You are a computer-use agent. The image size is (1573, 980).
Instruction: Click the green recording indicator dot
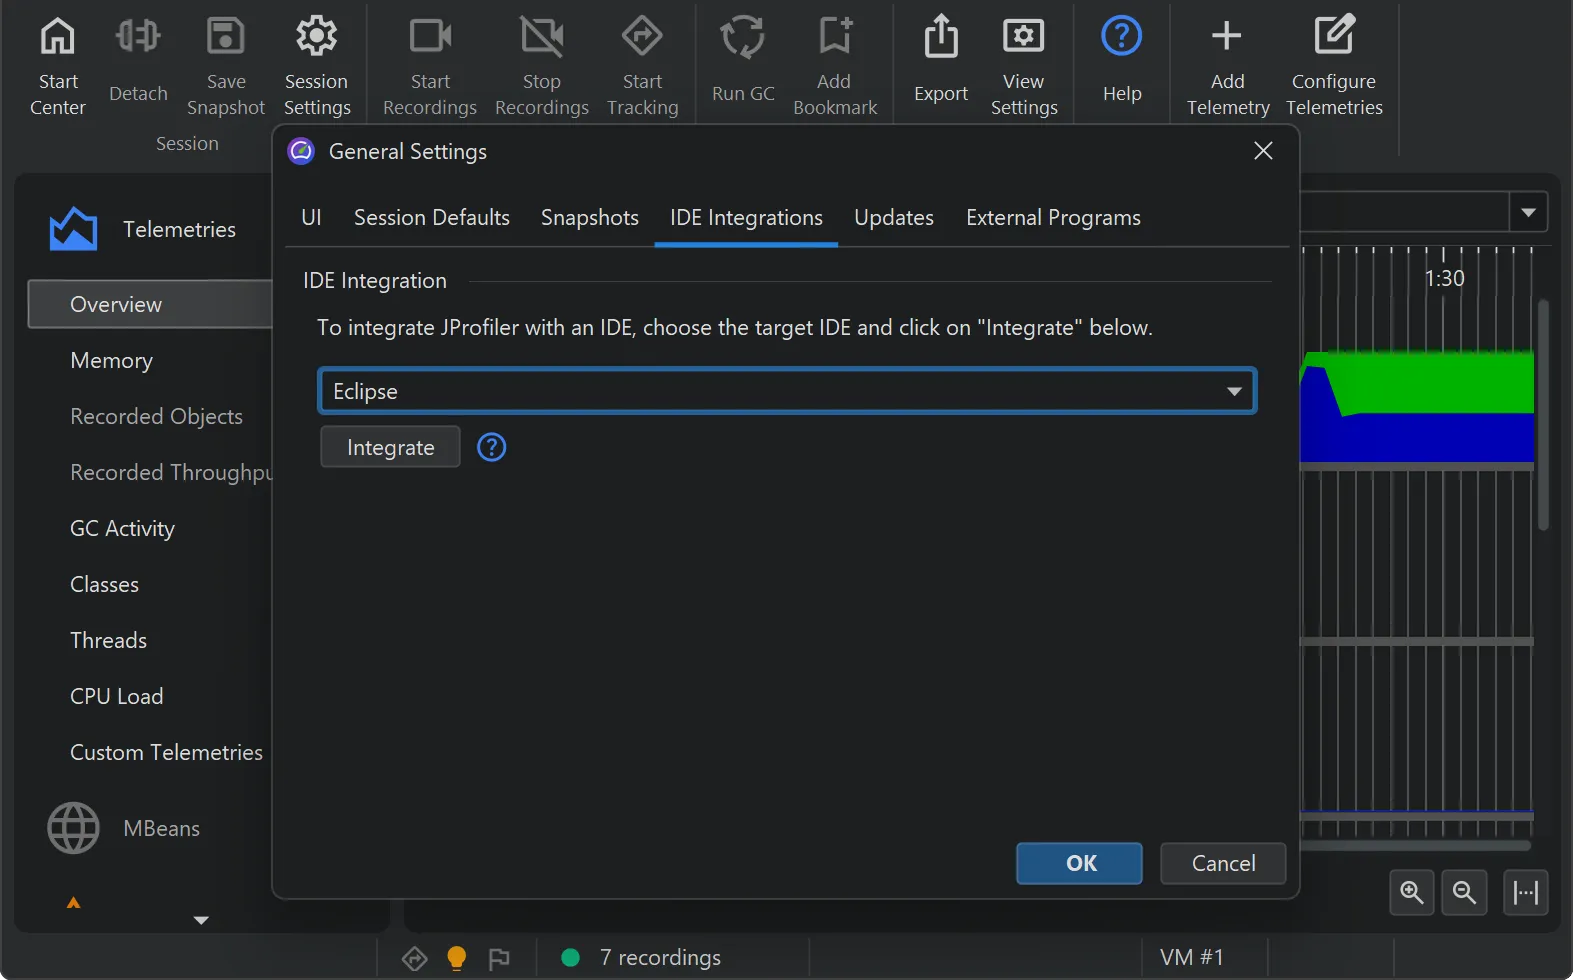click(x=571, y=957)
